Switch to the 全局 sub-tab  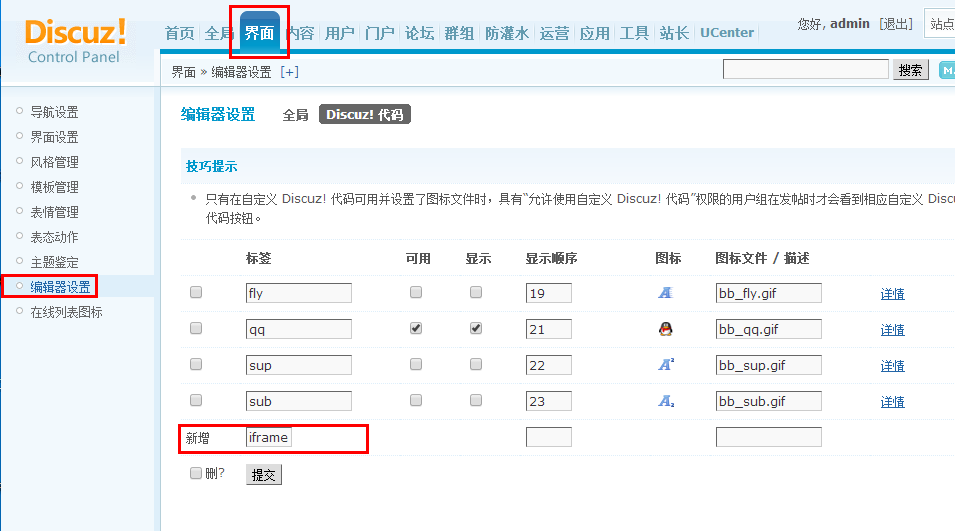(295, 114)
